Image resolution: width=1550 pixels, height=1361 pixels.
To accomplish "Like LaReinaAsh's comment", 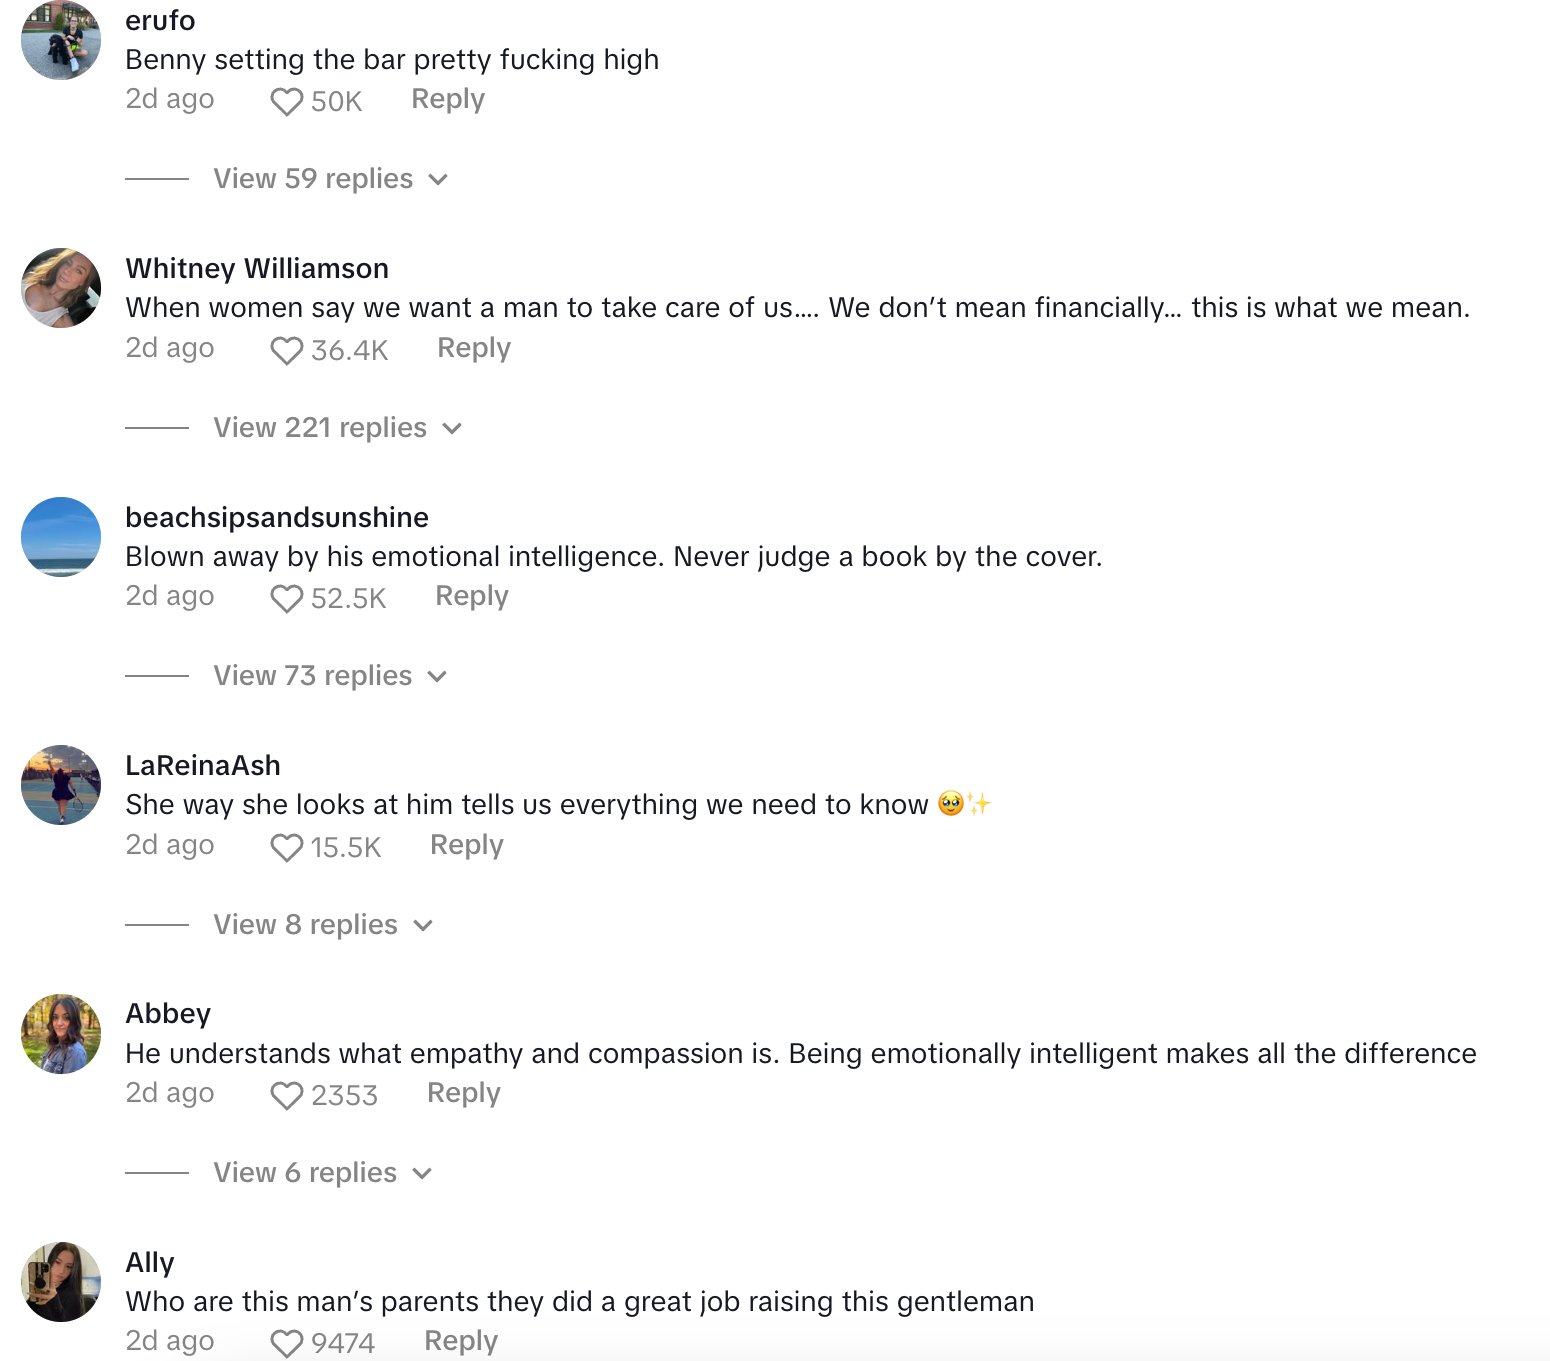I will 287,848.
